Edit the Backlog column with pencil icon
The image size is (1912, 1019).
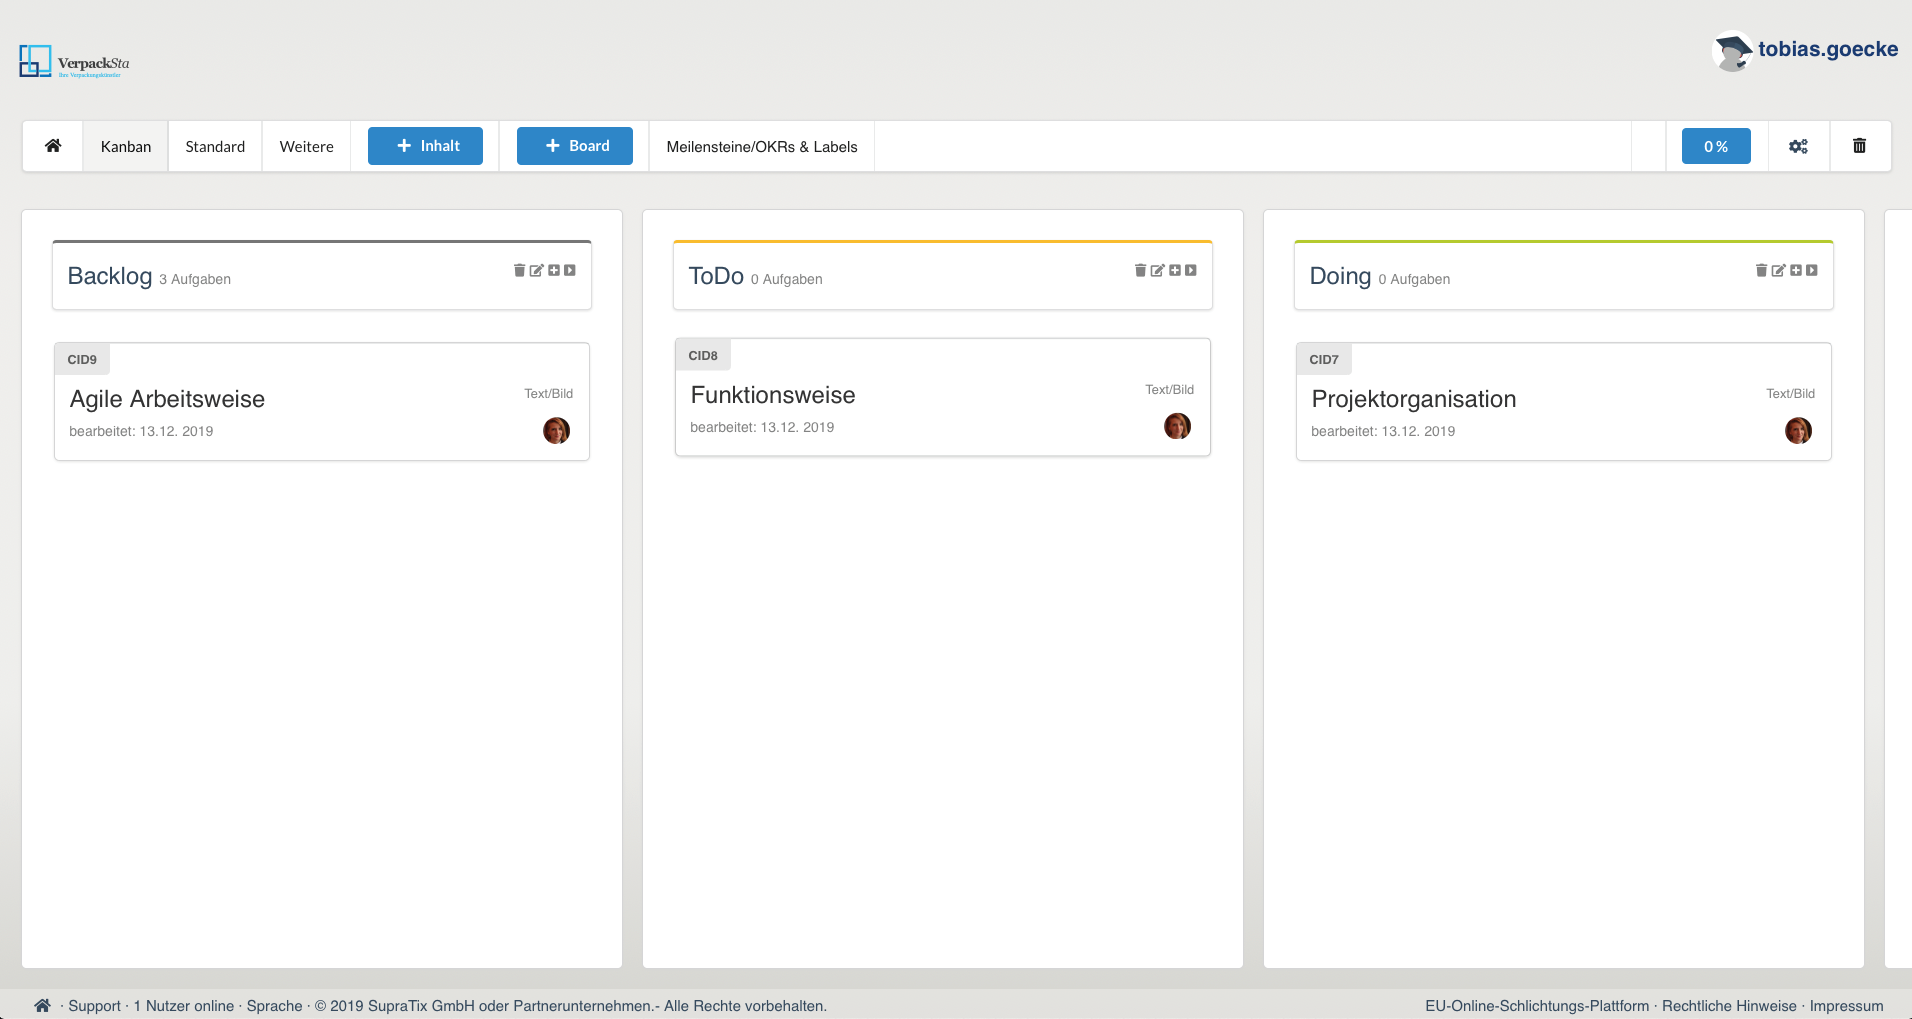536,270
